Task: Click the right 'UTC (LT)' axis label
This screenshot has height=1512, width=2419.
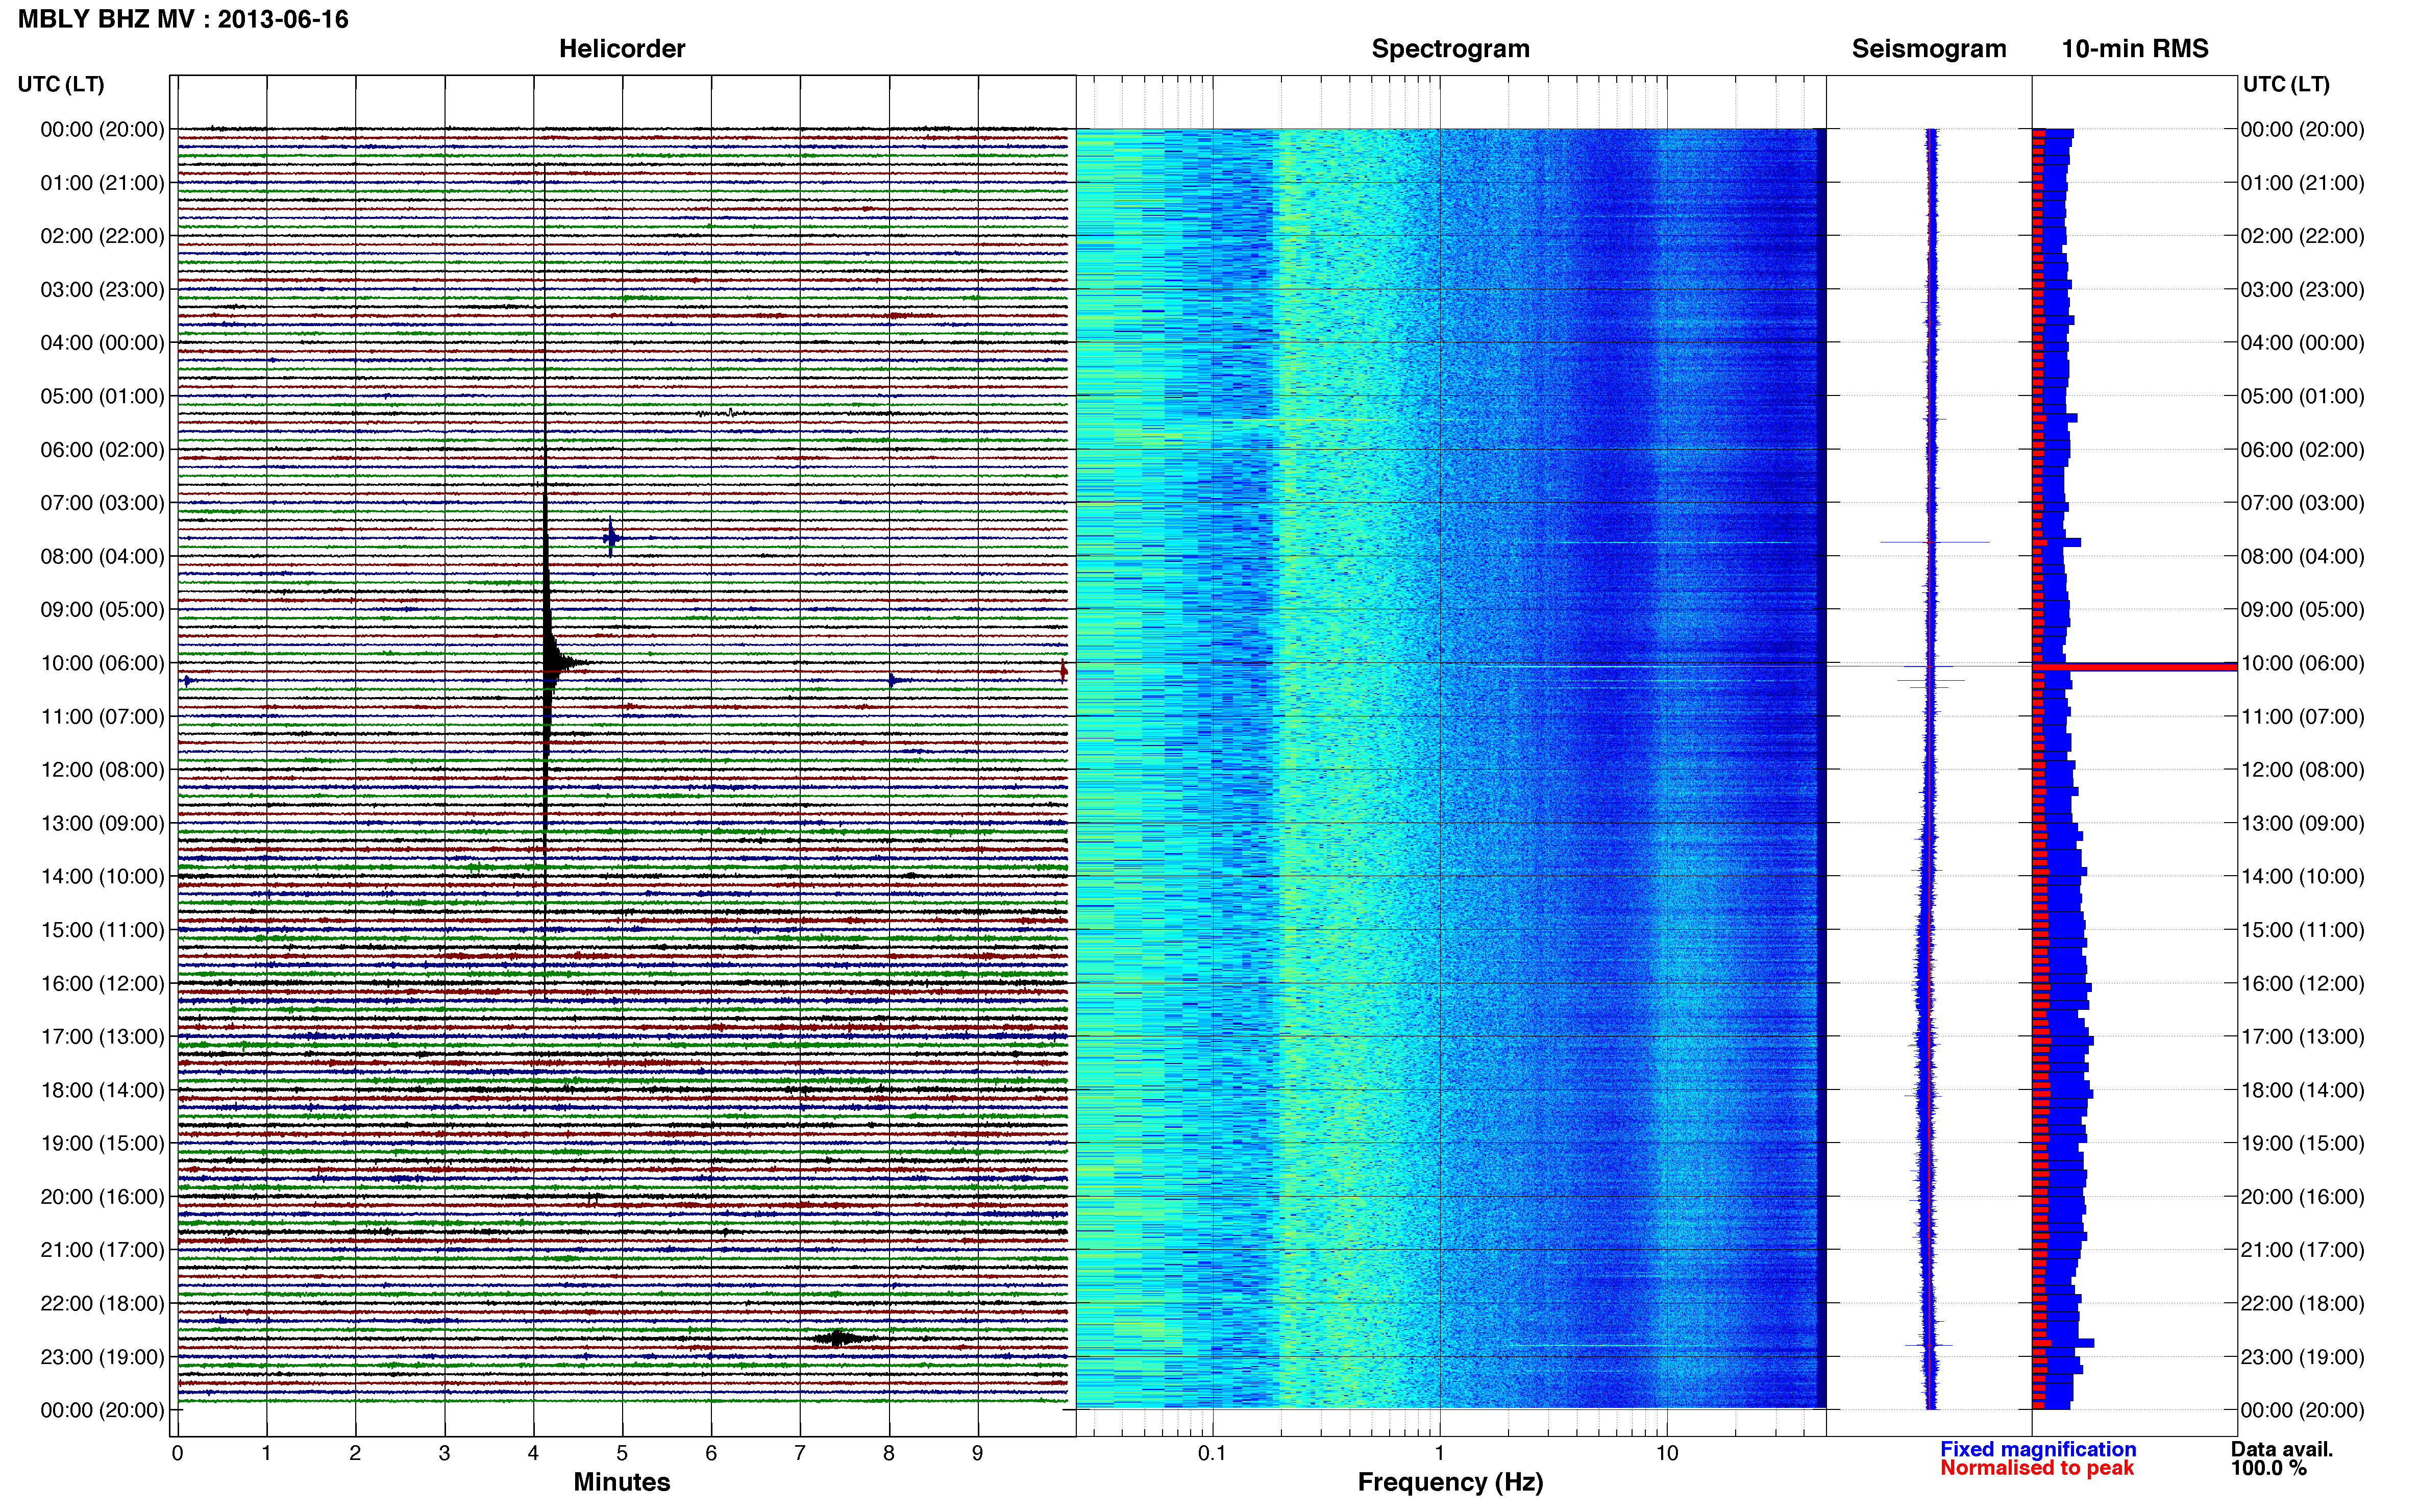Action: pyautogui.click(x=2286, y=84)
